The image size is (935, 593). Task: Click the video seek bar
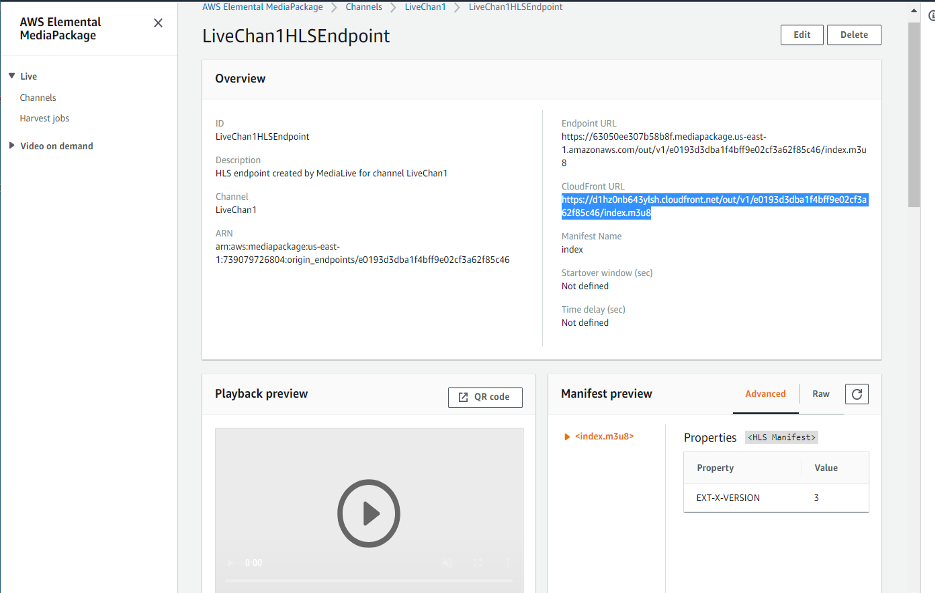pyautogui.click(x=369, y=580)
